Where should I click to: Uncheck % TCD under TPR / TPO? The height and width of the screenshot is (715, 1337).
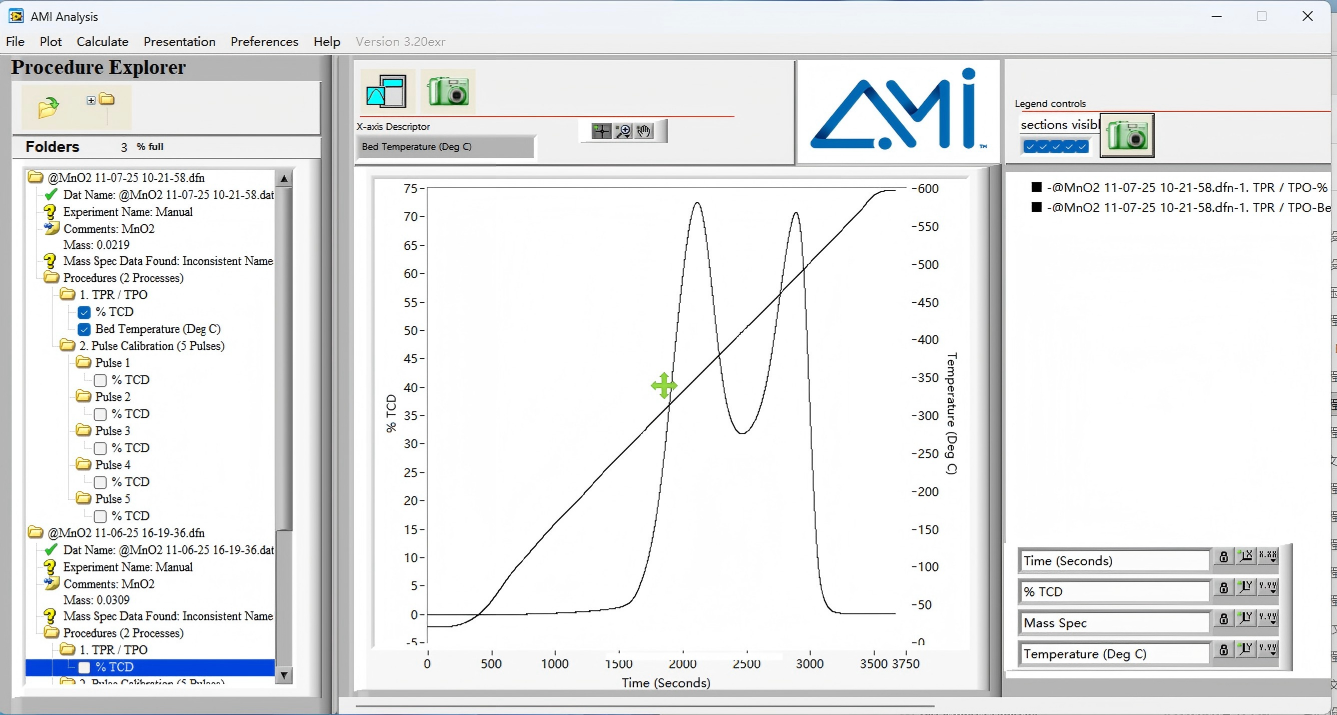click(85, 312)
